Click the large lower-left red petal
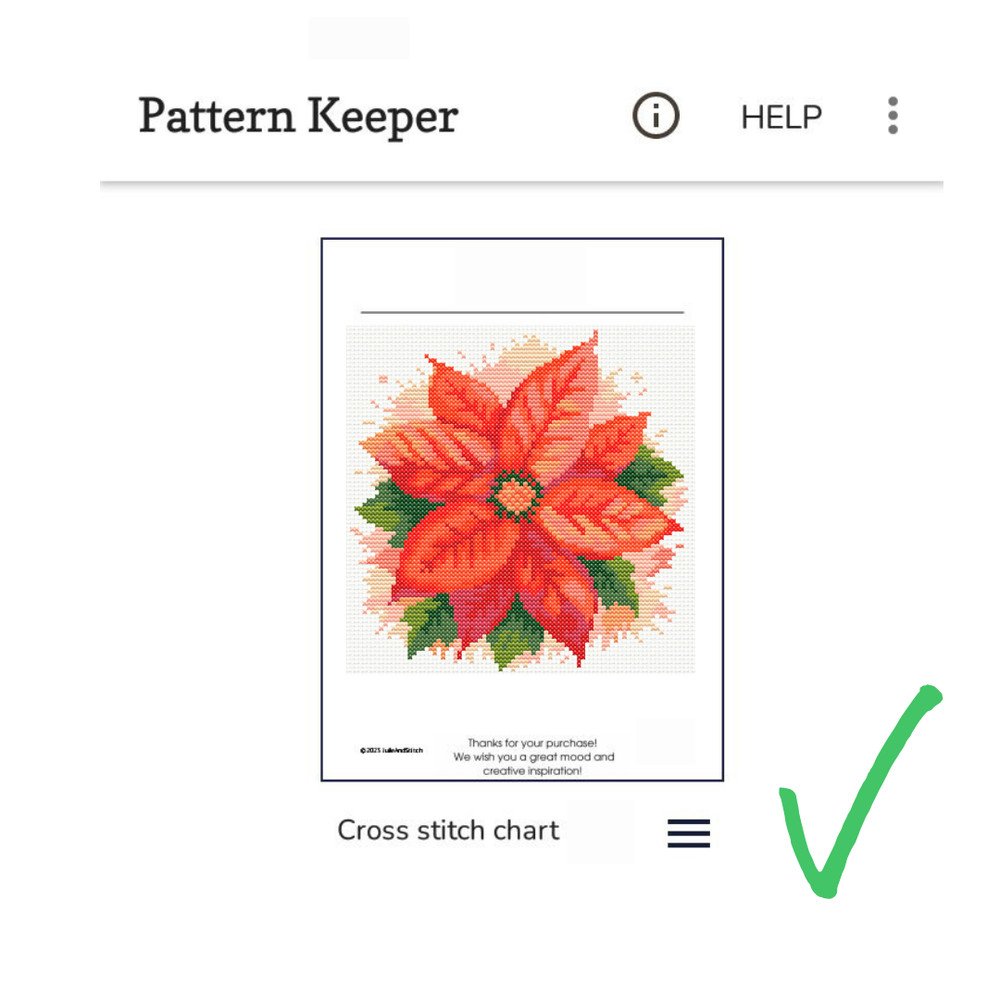This screenshot has height=1000, width=1000. 454,553
